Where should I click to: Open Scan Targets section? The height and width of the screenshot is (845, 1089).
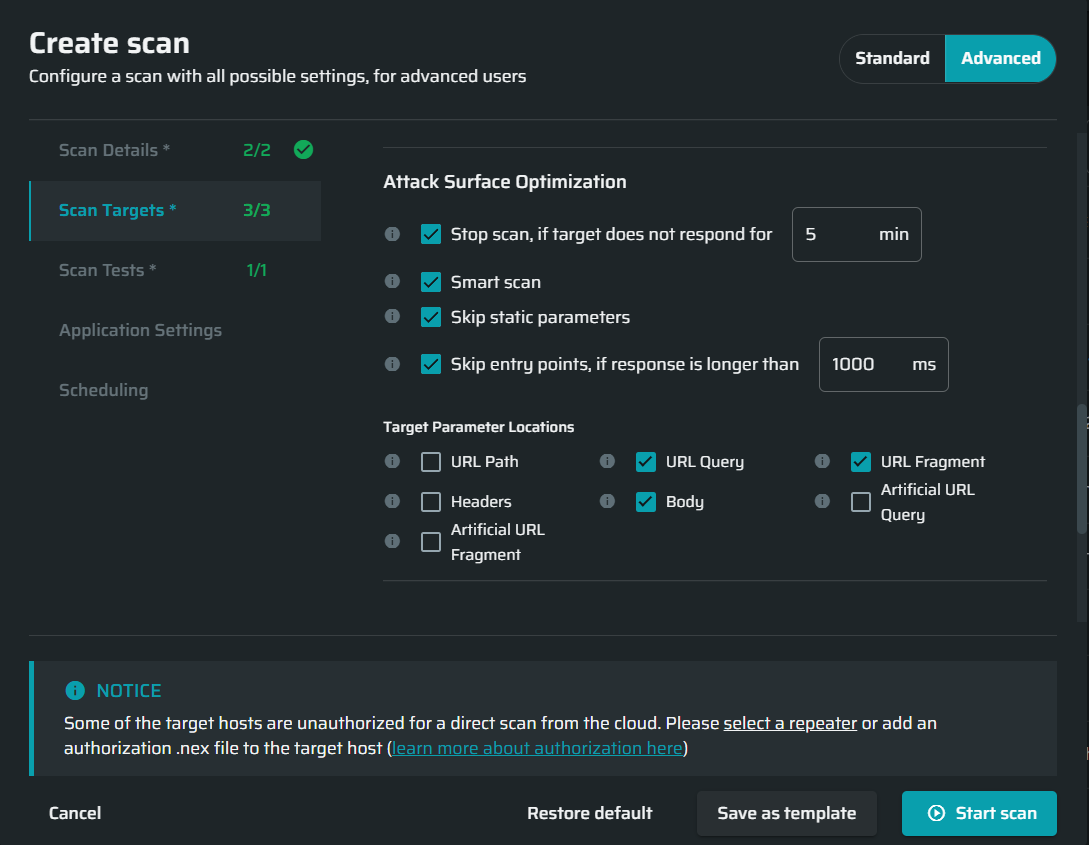175,210
